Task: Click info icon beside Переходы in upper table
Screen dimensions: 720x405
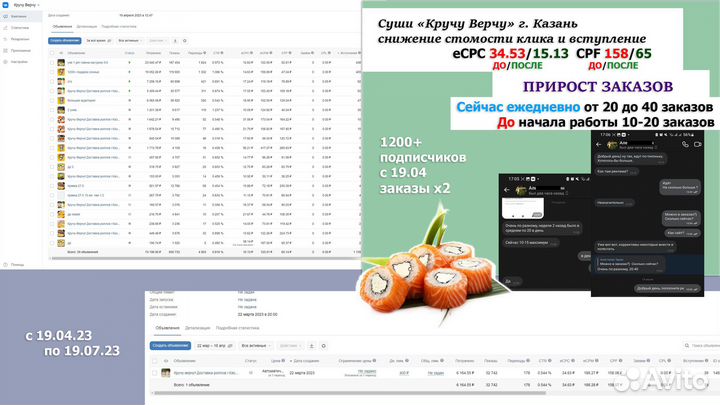Action: pos(204,53)
